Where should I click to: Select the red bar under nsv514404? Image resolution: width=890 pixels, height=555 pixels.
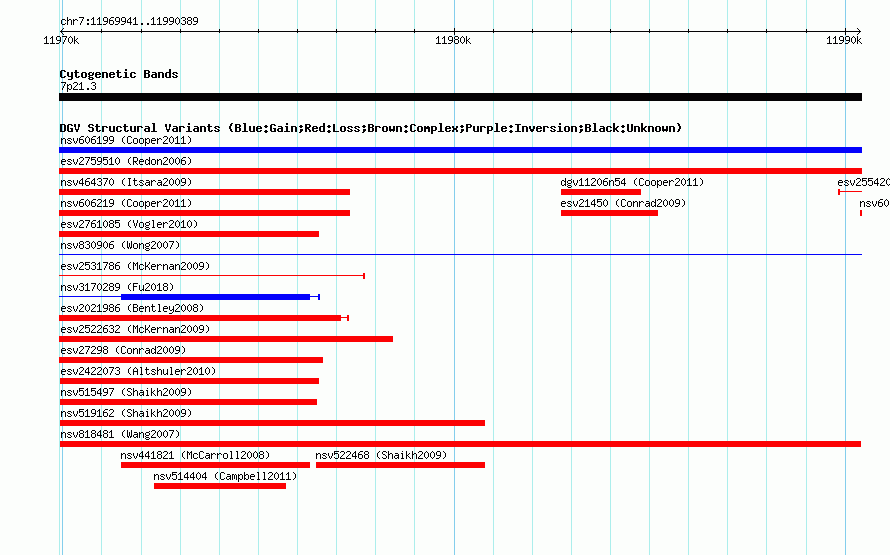[220, 486]
